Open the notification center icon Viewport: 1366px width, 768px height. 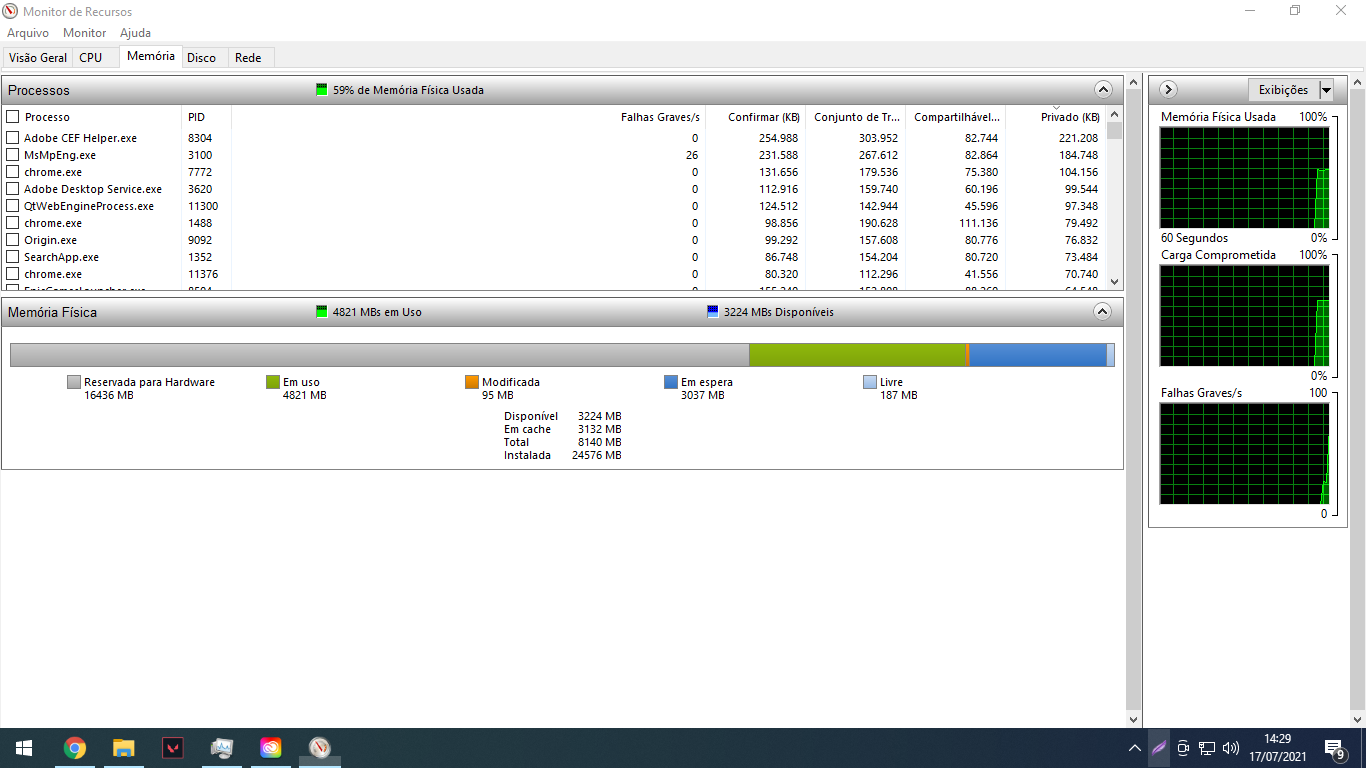coord(1334,748)
